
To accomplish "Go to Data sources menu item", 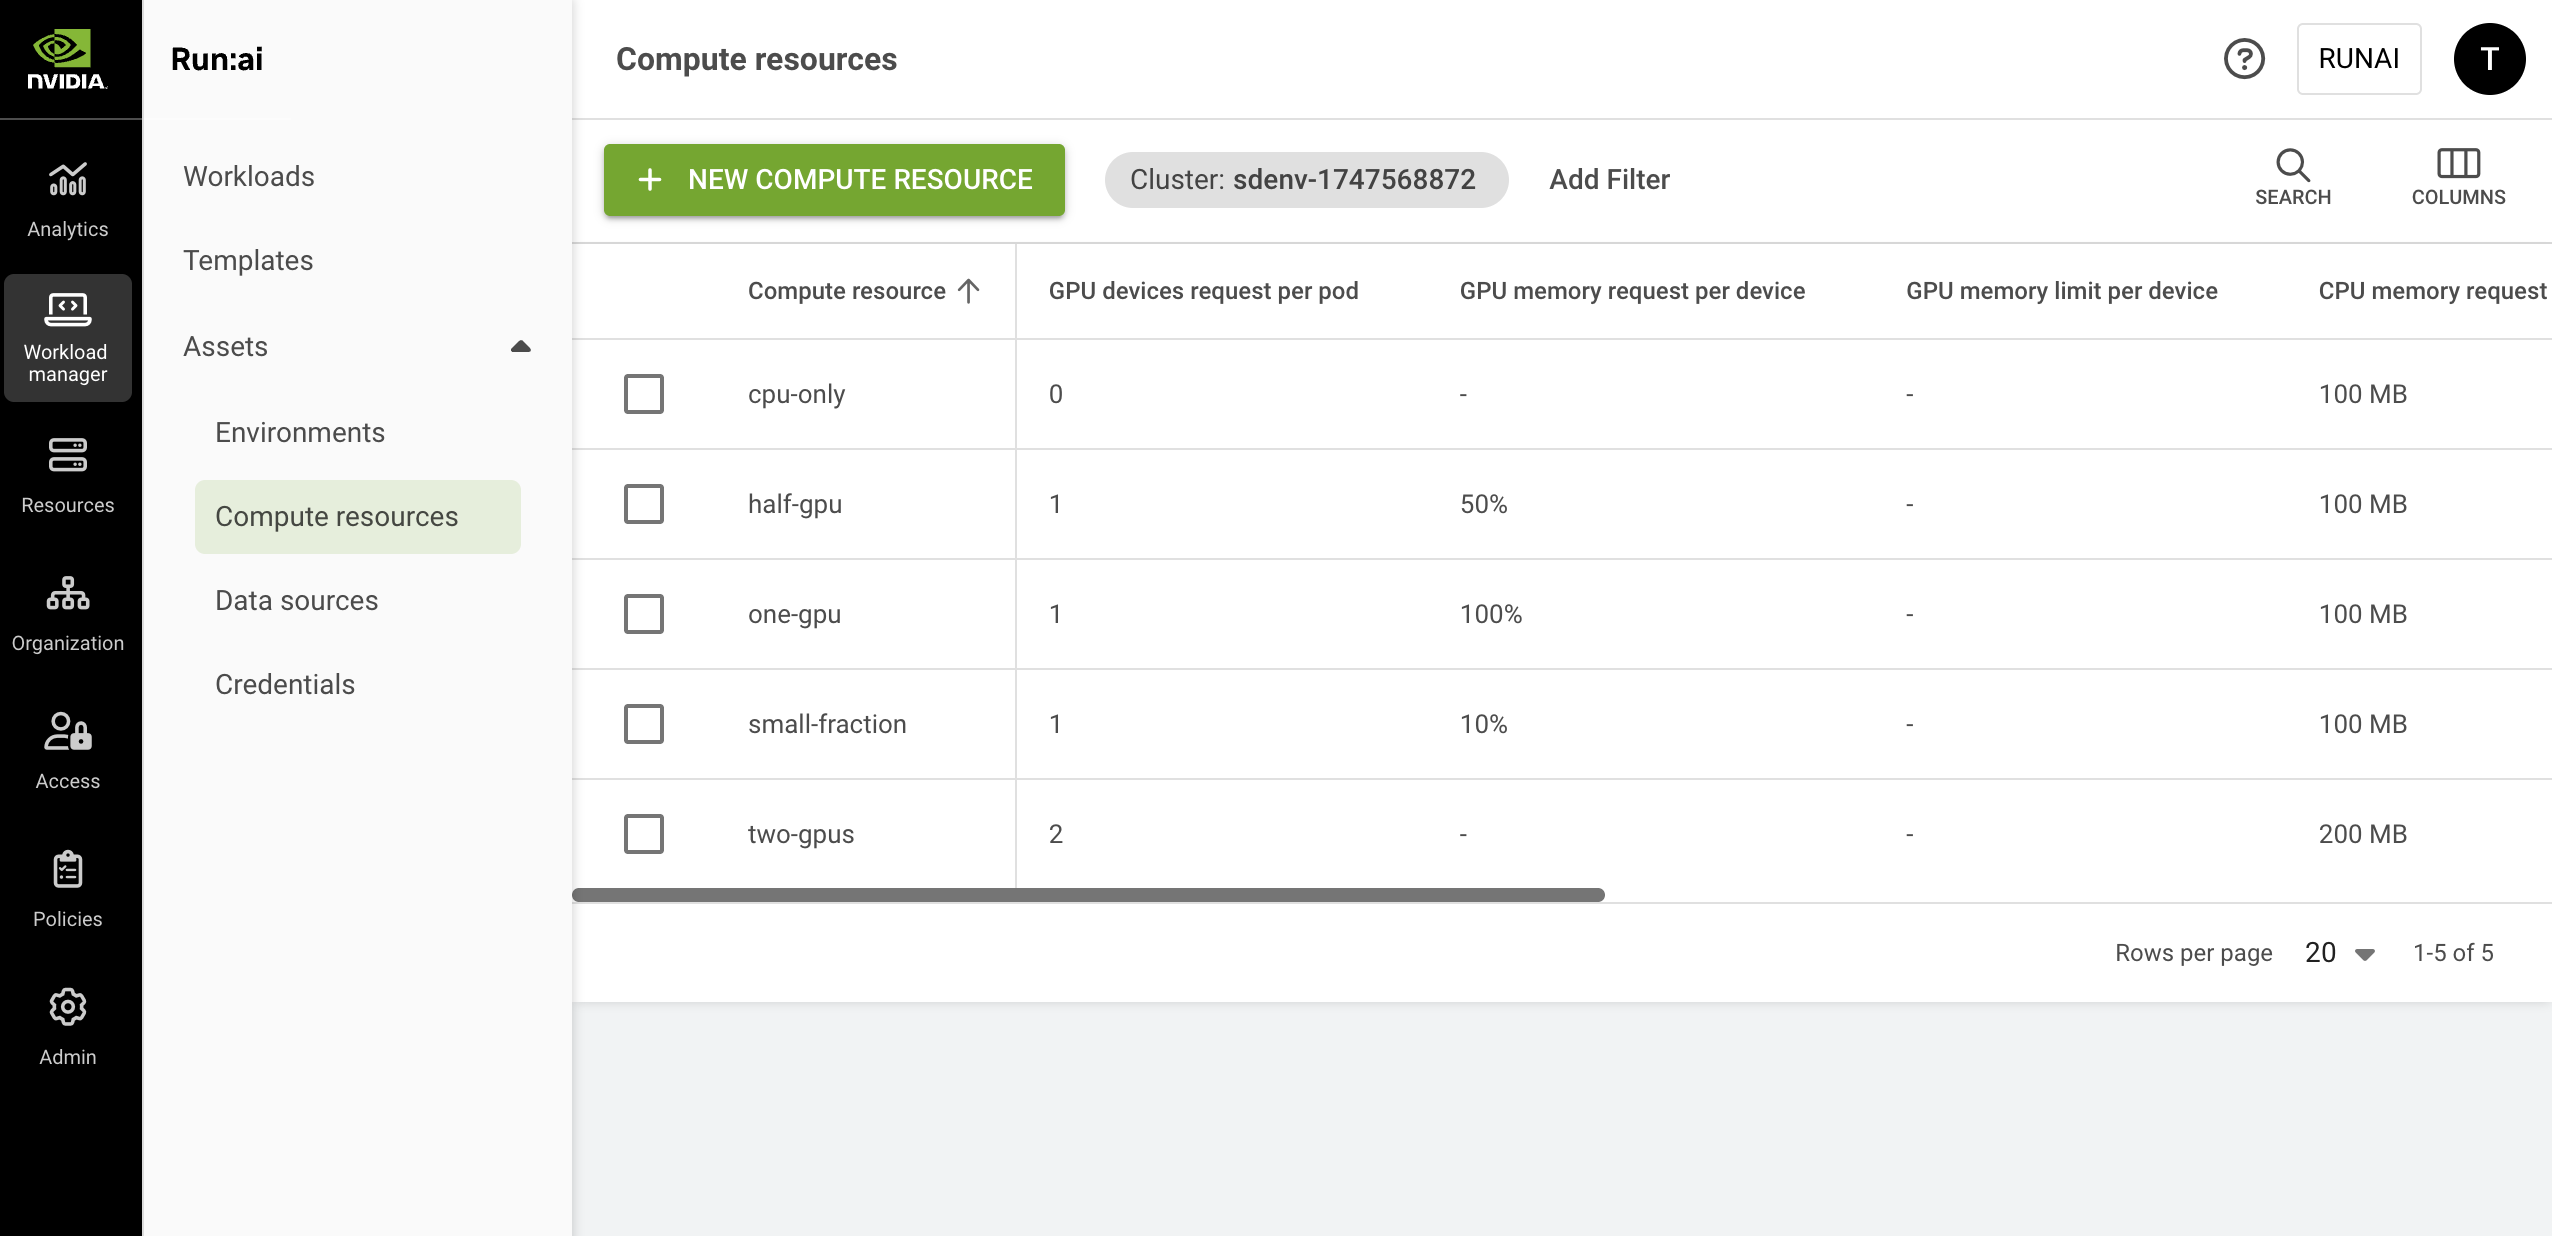I will coord(297,600).
